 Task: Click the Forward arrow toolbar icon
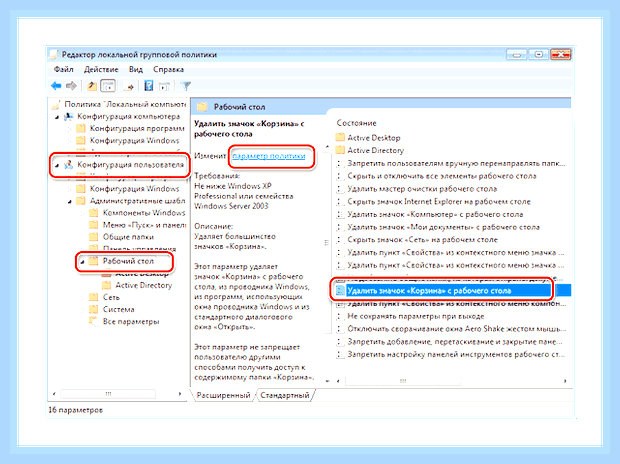[71, 85]
